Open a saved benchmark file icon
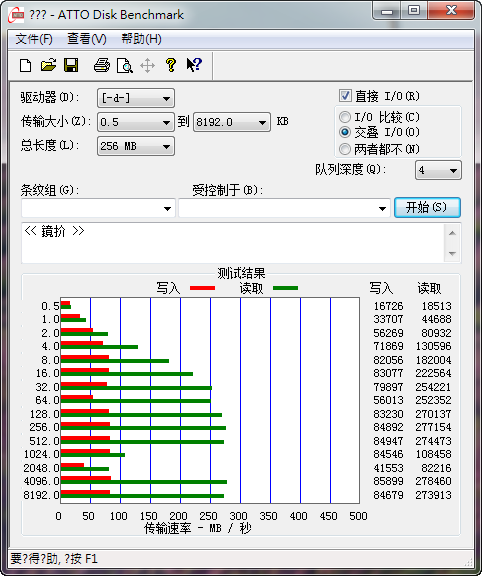 (48, 65)
